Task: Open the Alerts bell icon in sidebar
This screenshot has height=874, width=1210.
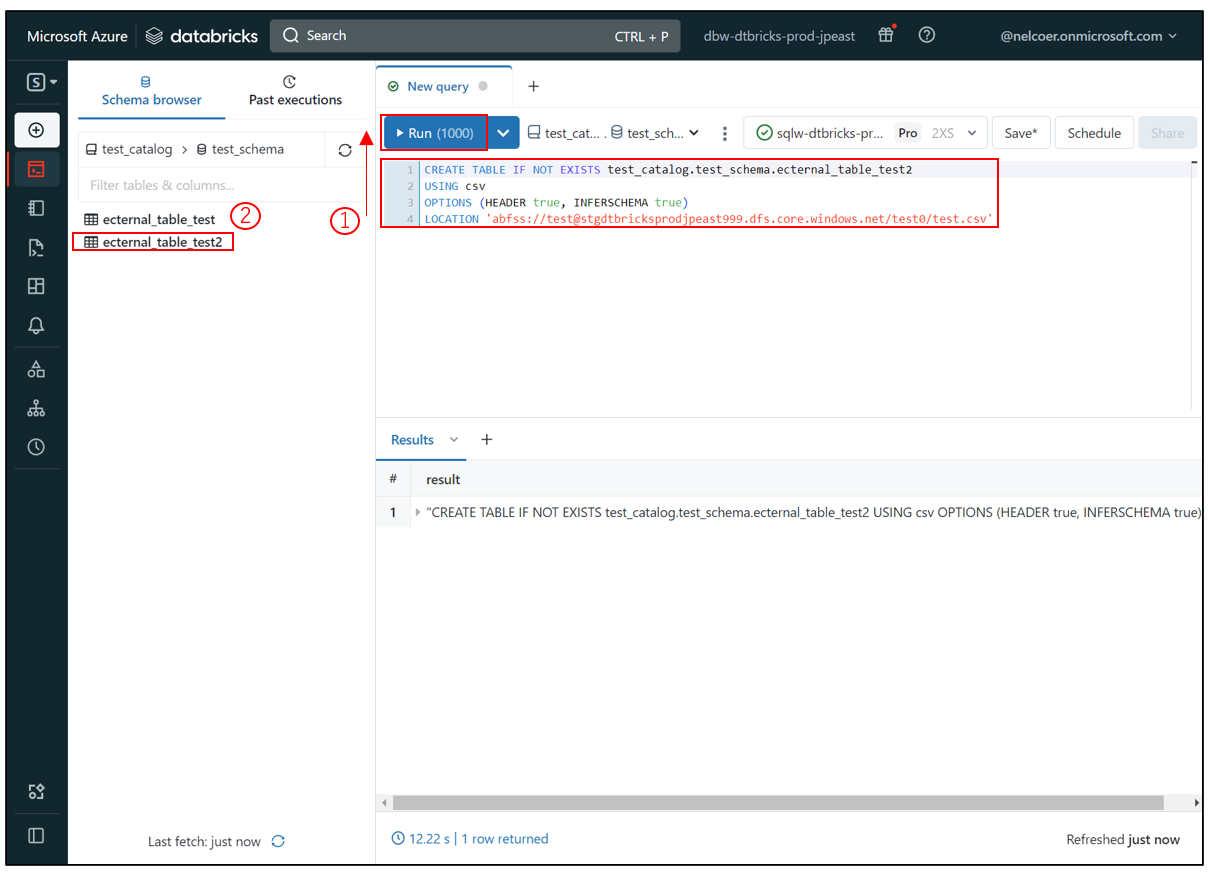Action: tap(36, 325)
